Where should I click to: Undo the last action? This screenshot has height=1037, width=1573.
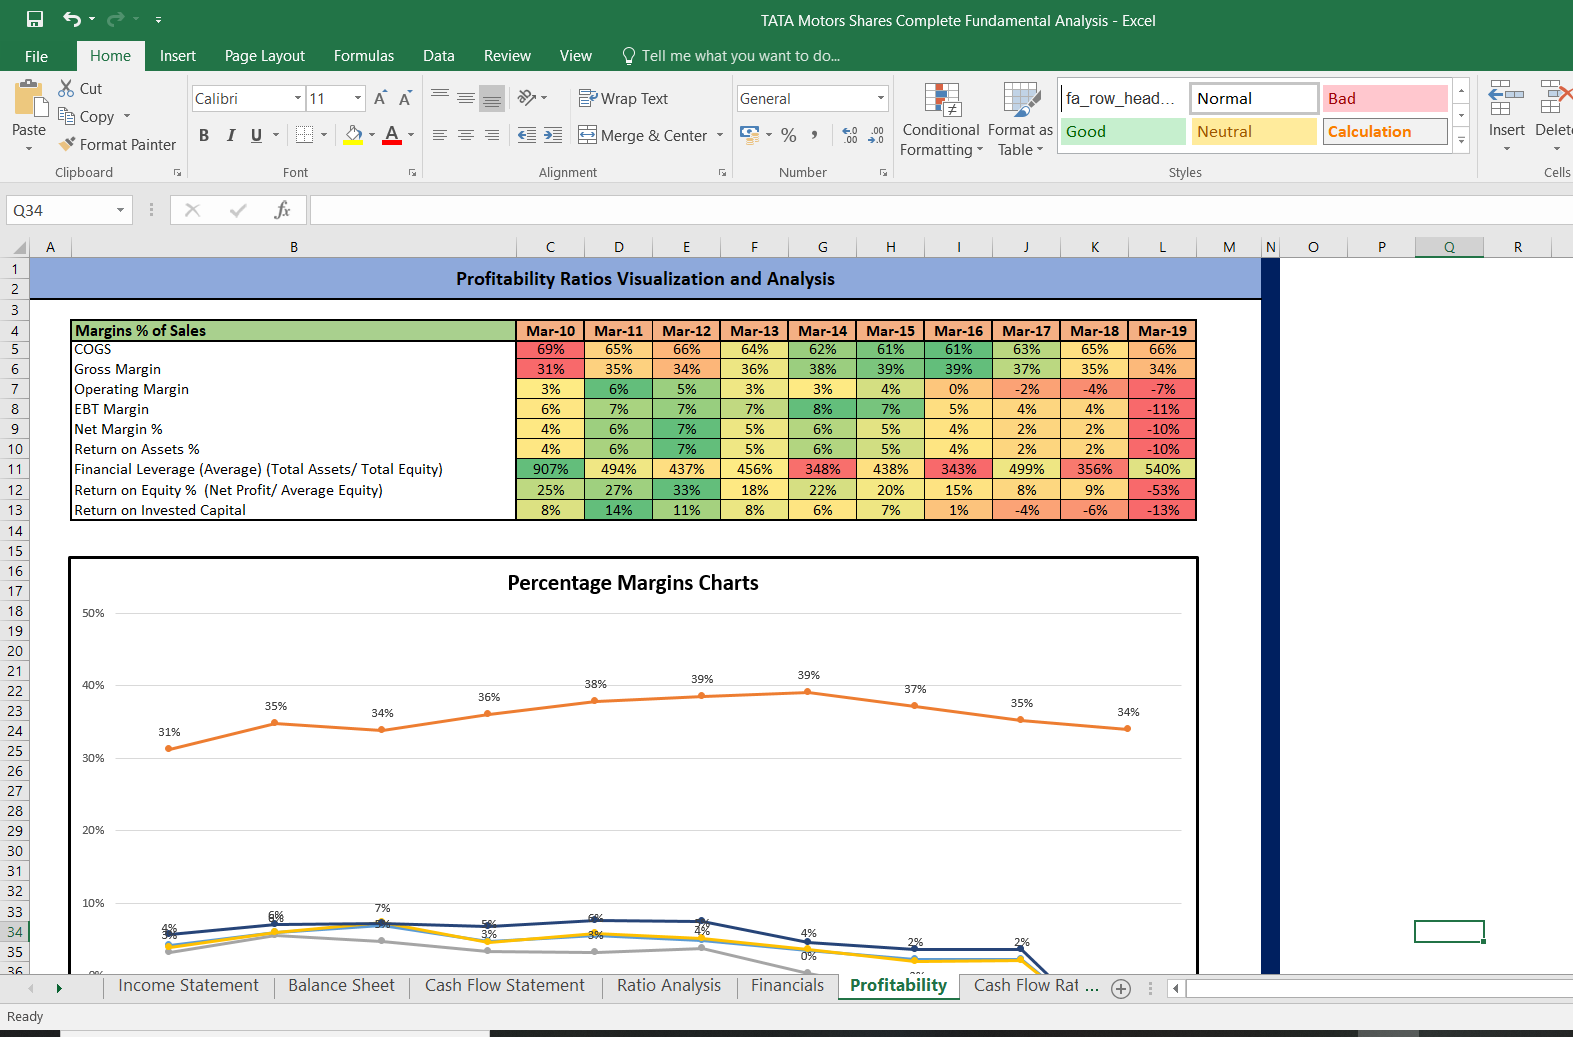click(x=71, y=19)
